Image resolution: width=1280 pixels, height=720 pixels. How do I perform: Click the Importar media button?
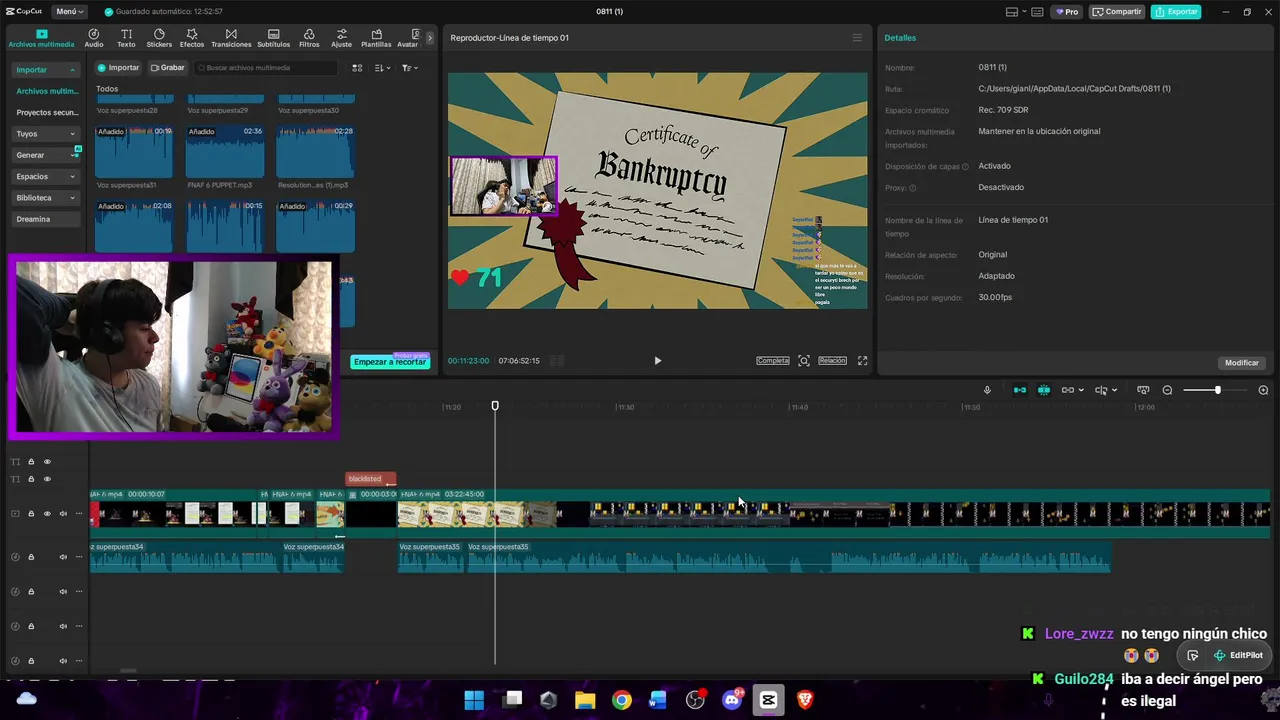pos(118,68)
